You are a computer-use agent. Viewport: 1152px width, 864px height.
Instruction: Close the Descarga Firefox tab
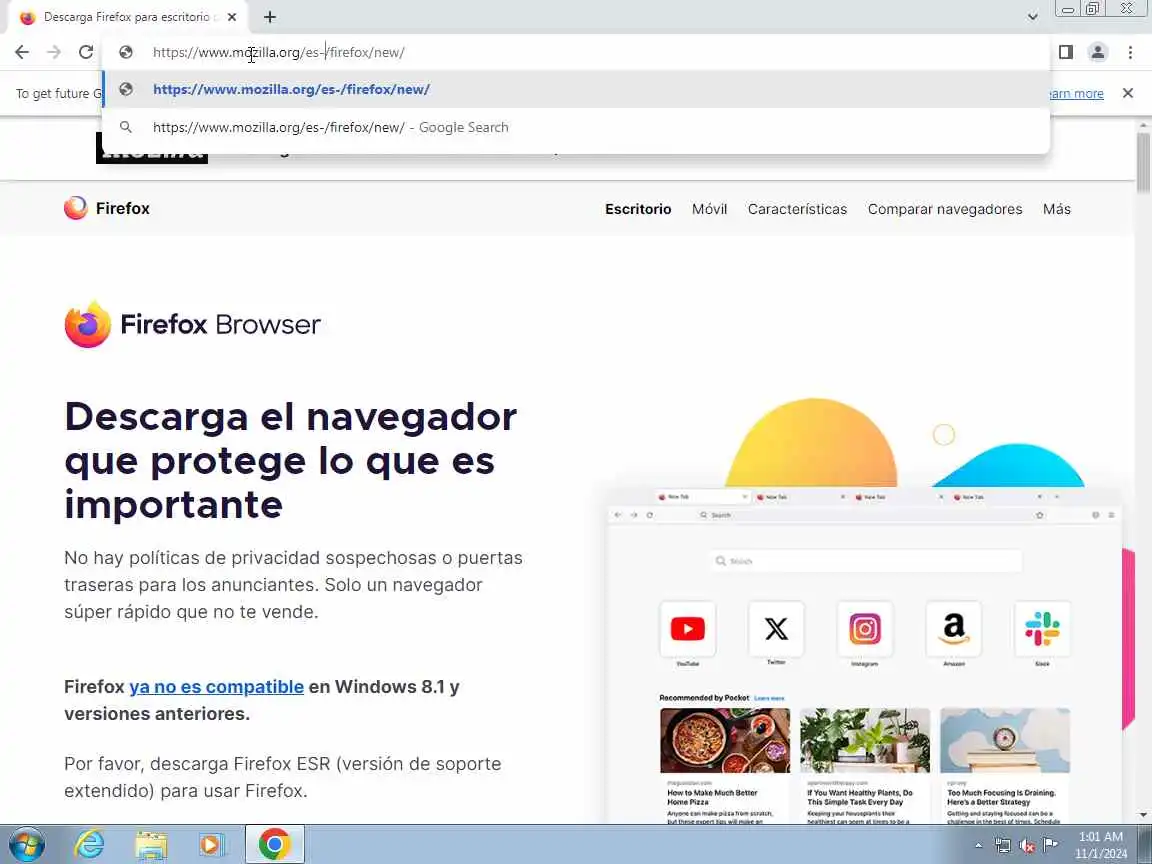coord(232,17)
